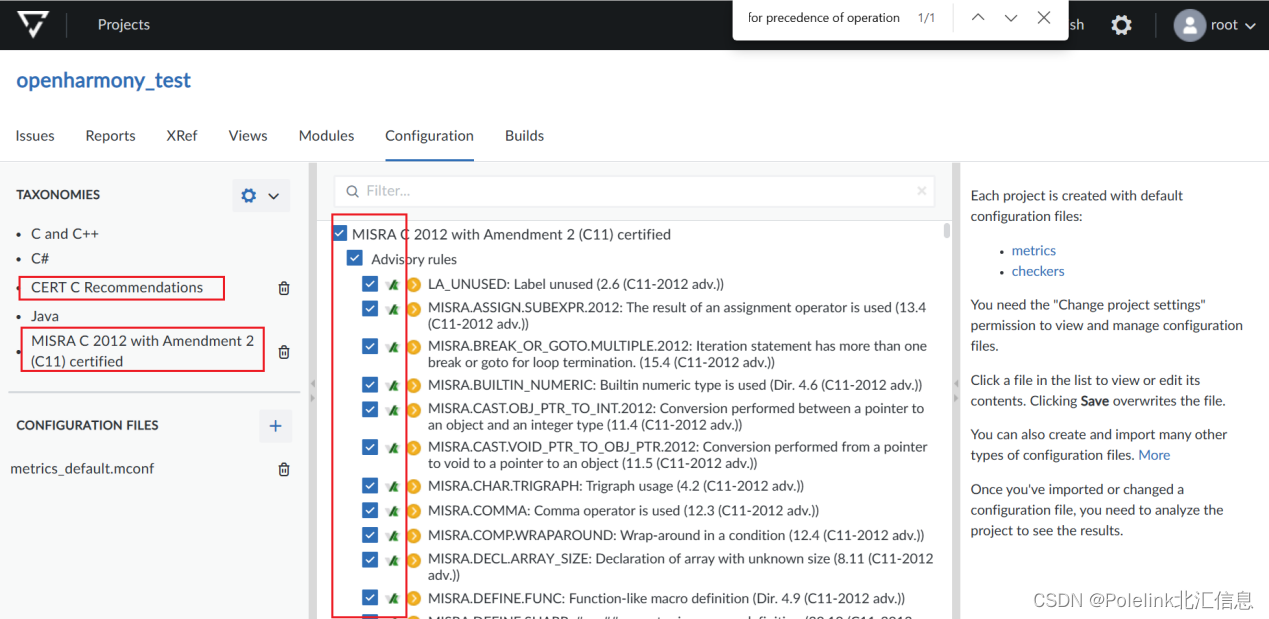The width and height of the screenshot is (1269, 619).
Task: Click the More link in help text
Action: [1154, 455]
